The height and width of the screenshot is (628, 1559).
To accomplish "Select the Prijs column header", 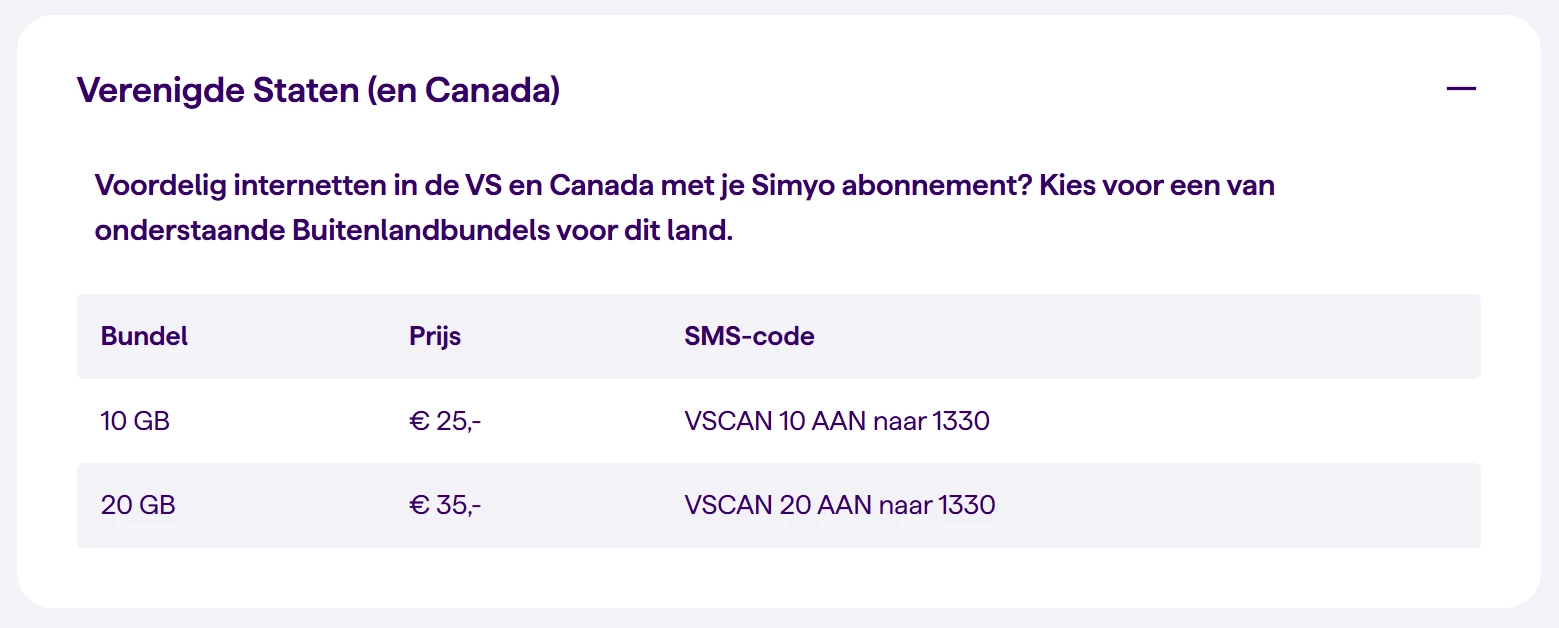I will click(x=435, y=336).
